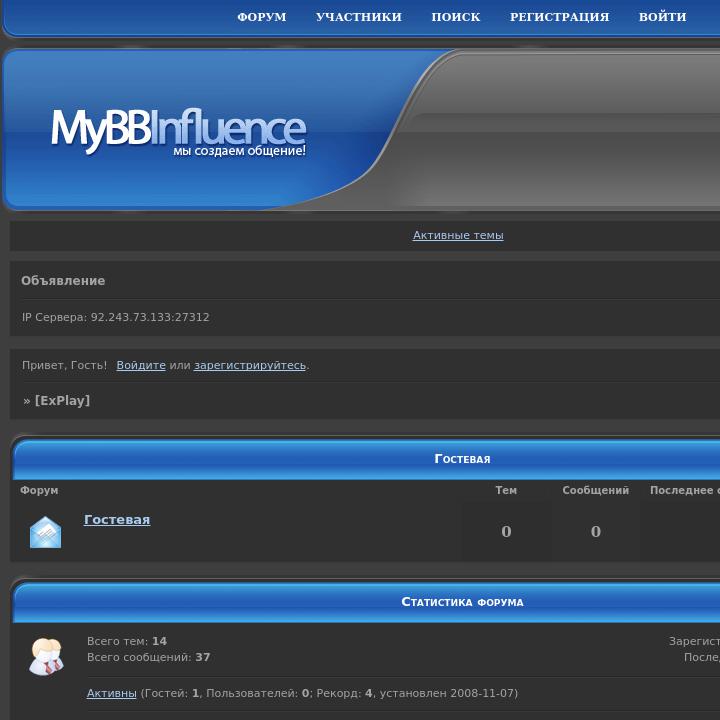Viewport: 720px width, 720px height.
Task: Click the Тем column header
Action: pyautogui.click(x=506, y=490)
